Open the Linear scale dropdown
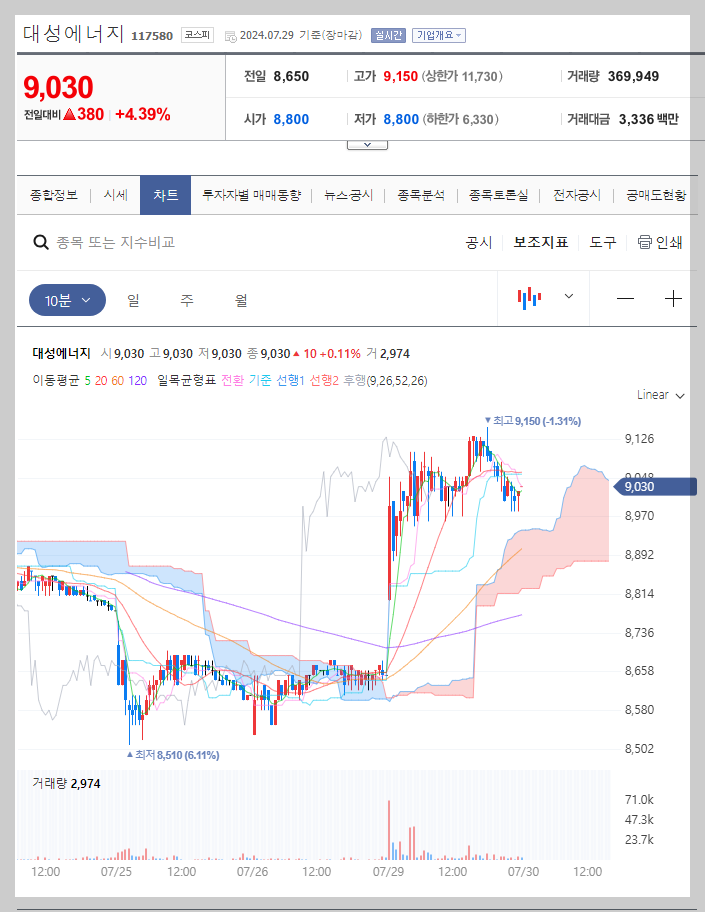Viewport: 705px width, 912px height. tap(655, 395)
